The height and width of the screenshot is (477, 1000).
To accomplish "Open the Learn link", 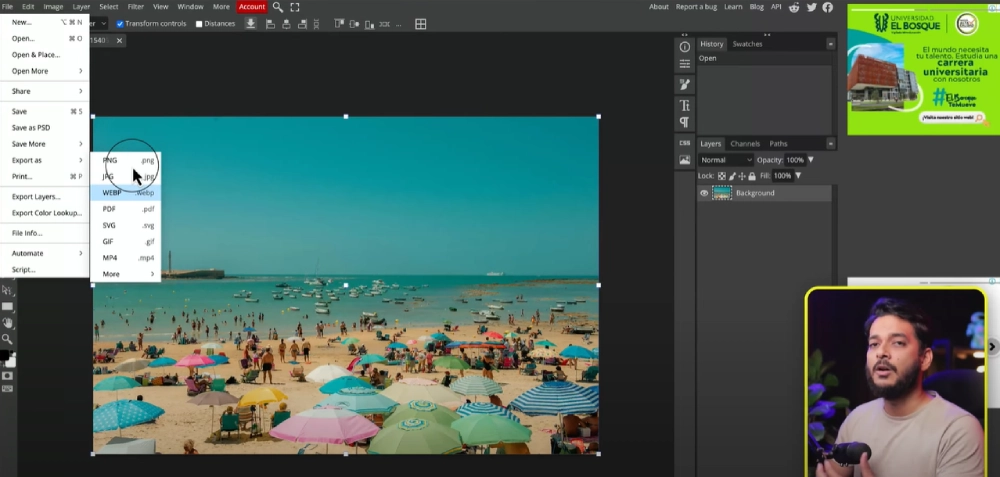I will [x=733, y=7].
